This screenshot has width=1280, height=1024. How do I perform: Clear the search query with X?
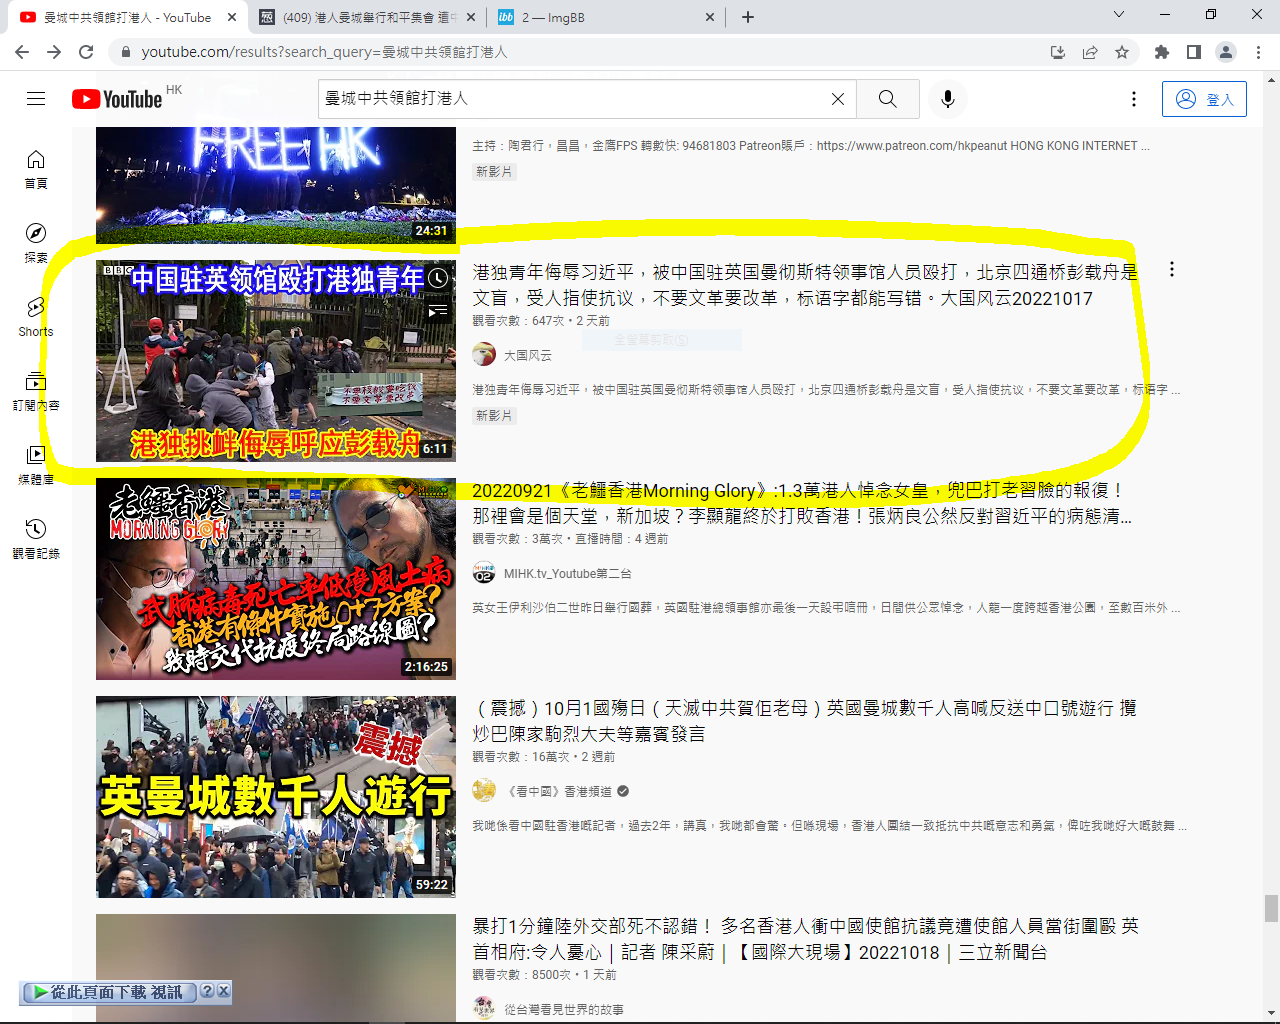pyautogui.click(x=838, y=99)
